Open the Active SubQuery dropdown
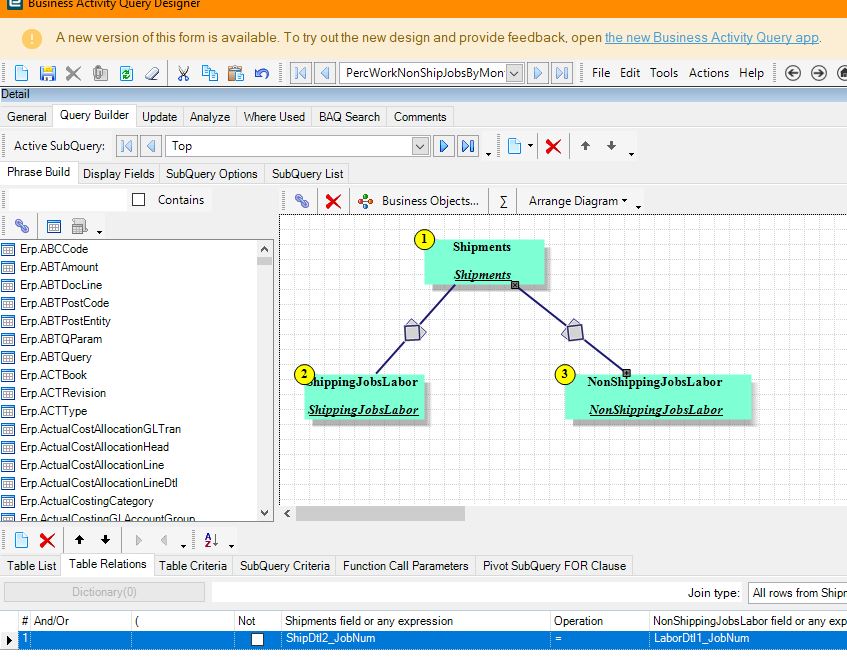 click(420, 146)
